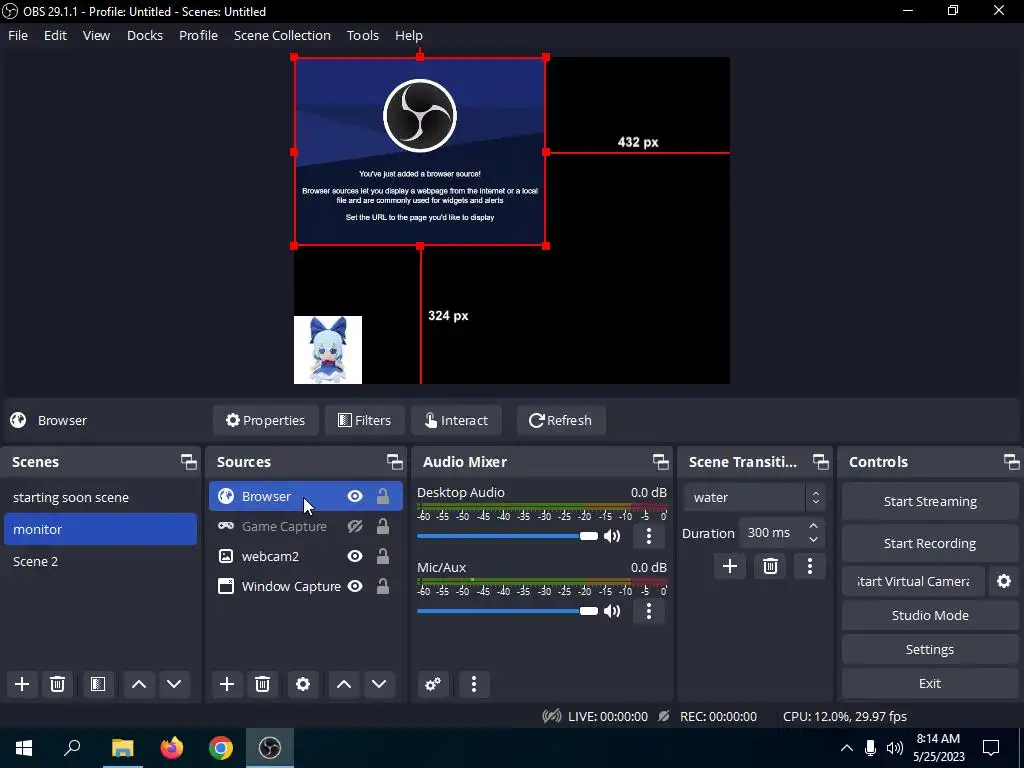1024x768 pixels.
Task: Open scene filters icon in Scenes panel
Action: coord(98,684)
